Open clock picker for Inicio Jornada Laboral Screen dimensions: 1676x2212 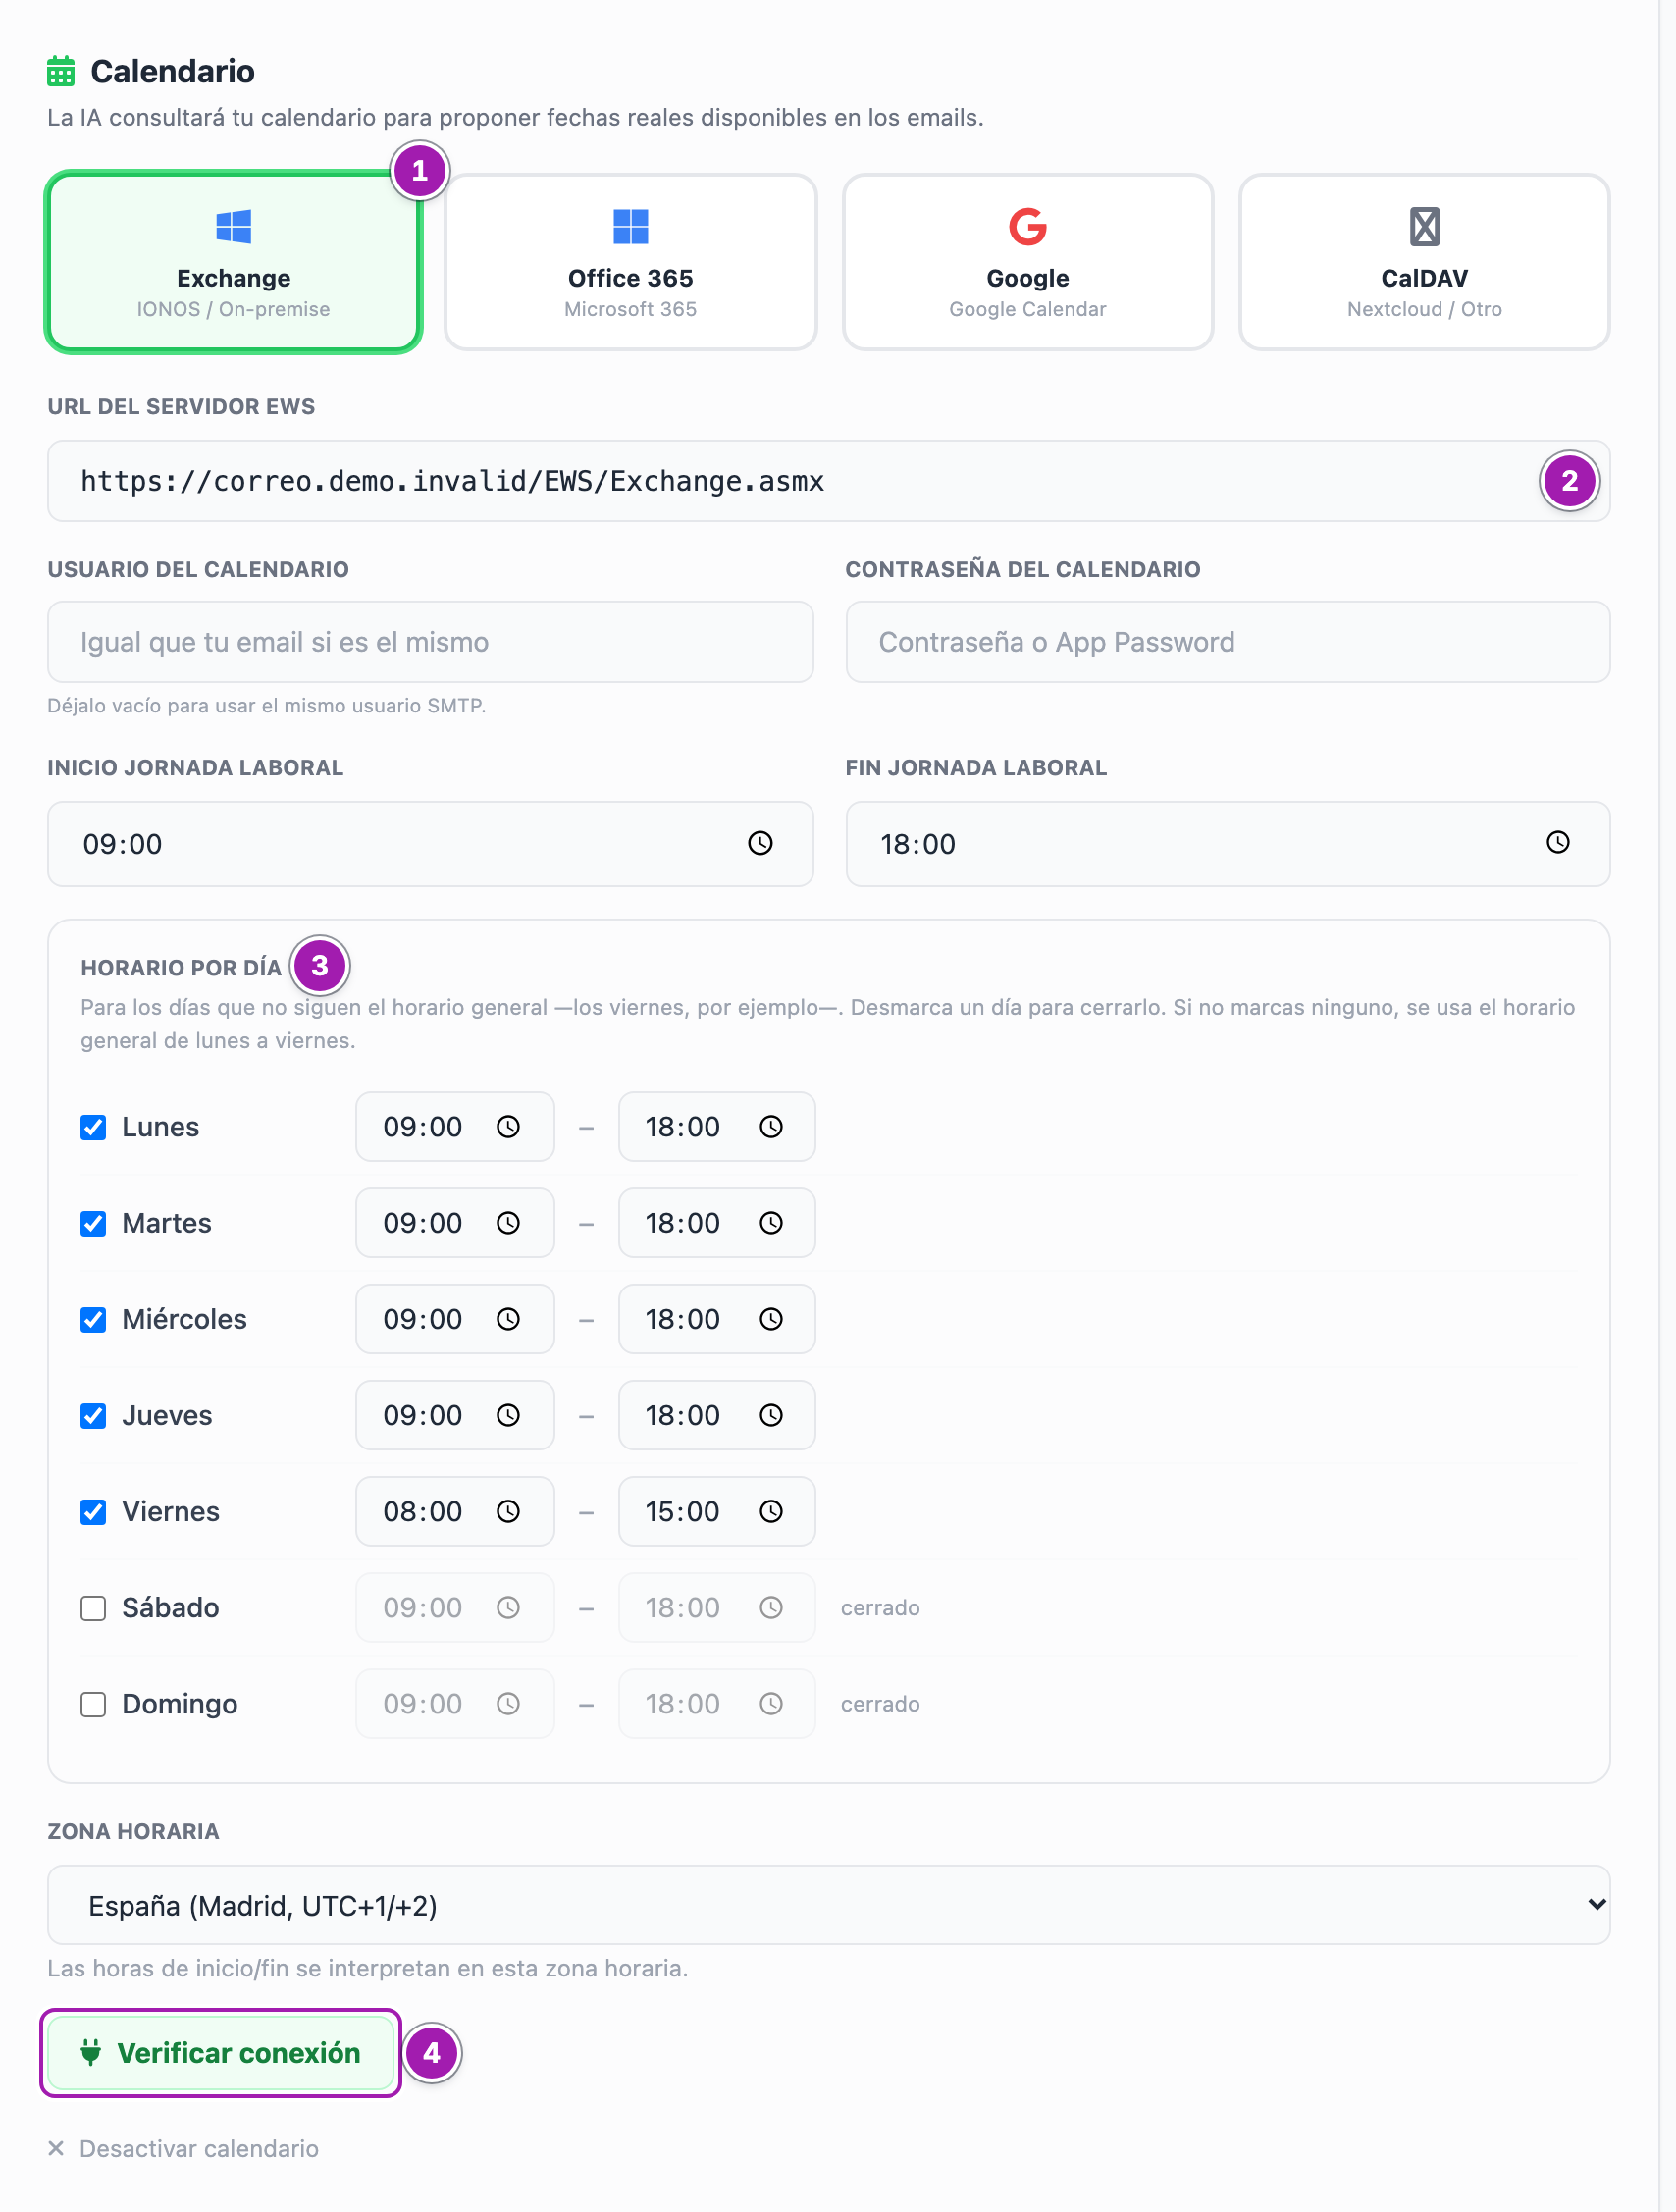[760, 843]
